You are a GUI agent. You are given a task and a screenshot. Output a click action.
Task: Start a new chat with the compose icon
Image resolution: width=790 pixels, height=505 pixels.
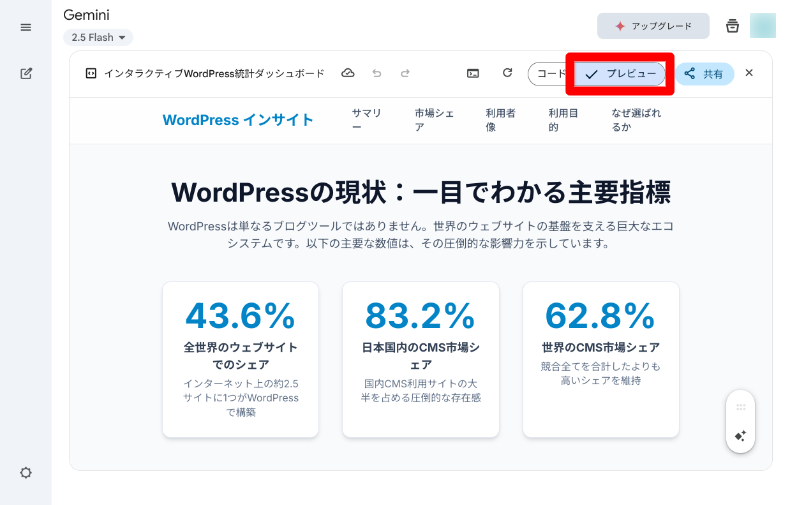tap(26, 74)
